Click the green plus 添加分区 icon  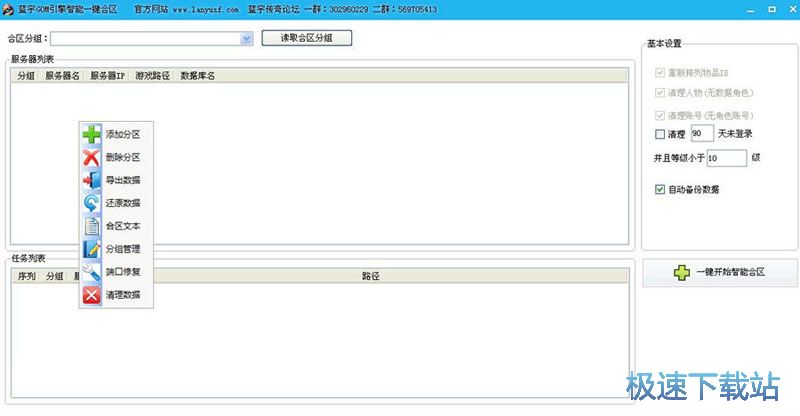point(91,134)
